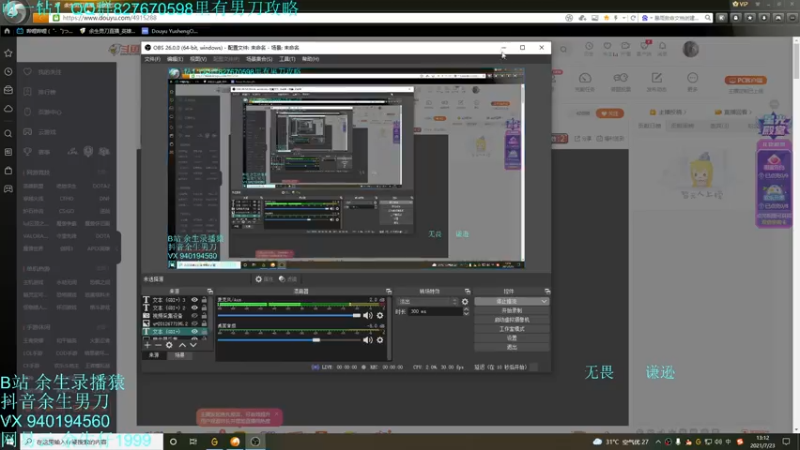
Task: Open Douyu followed heart icon in header
Action: (x=607, y=48)
